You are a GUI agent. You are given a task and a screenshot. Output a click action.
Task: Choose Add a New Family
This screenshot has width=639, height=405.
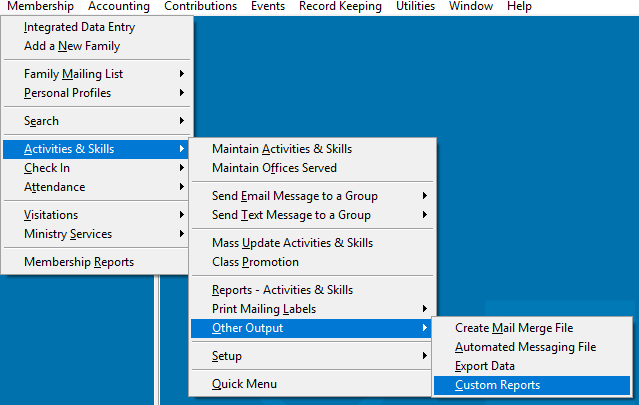point(71,45)
